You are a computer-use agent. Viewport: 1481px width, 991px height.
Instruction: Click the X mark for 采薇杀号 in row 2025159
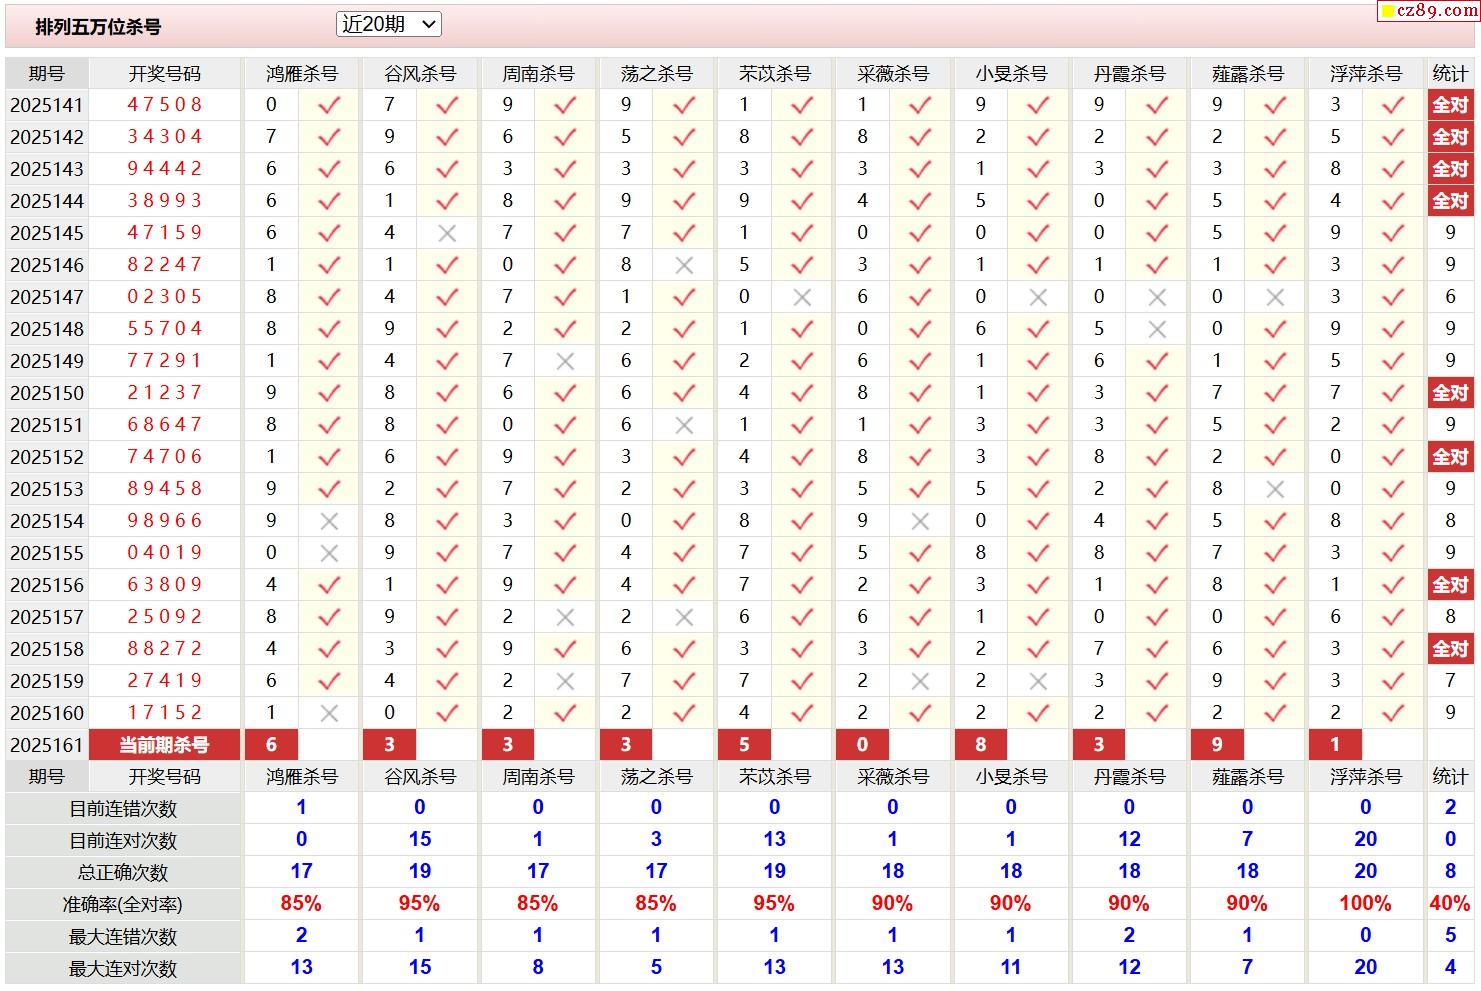tap(920, 681)
